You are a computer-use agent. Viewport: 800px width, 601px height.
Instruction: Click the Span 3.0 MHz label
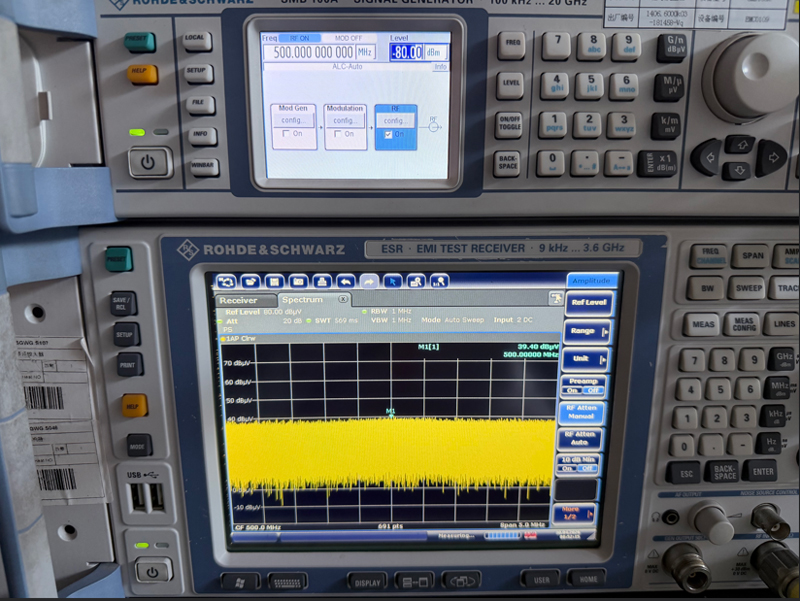522,524
